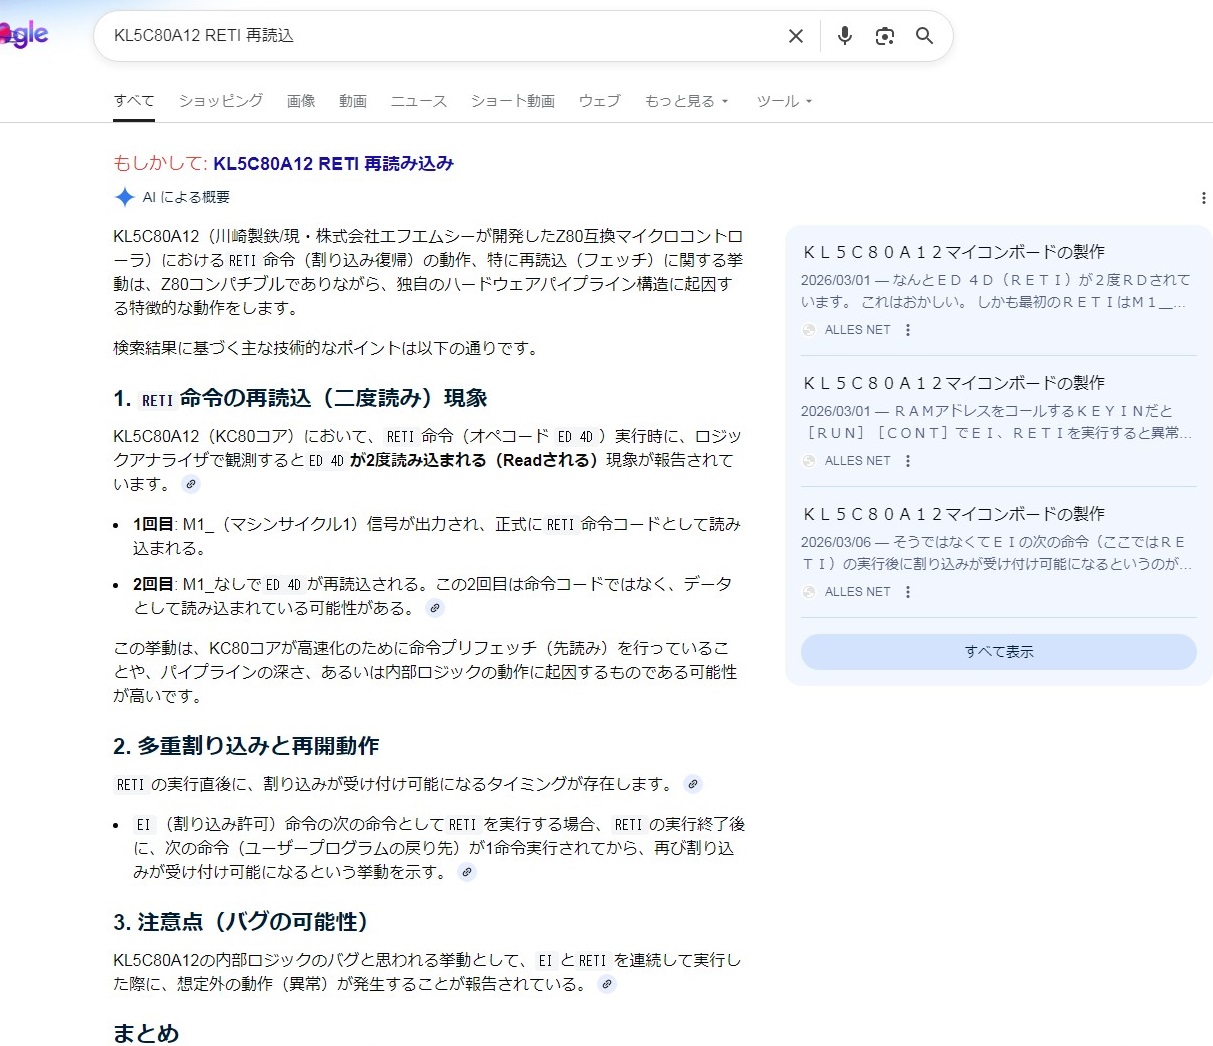Open the three-dot menu beside third ALLES NET source
The image size is (1213, 1046).
908,592
